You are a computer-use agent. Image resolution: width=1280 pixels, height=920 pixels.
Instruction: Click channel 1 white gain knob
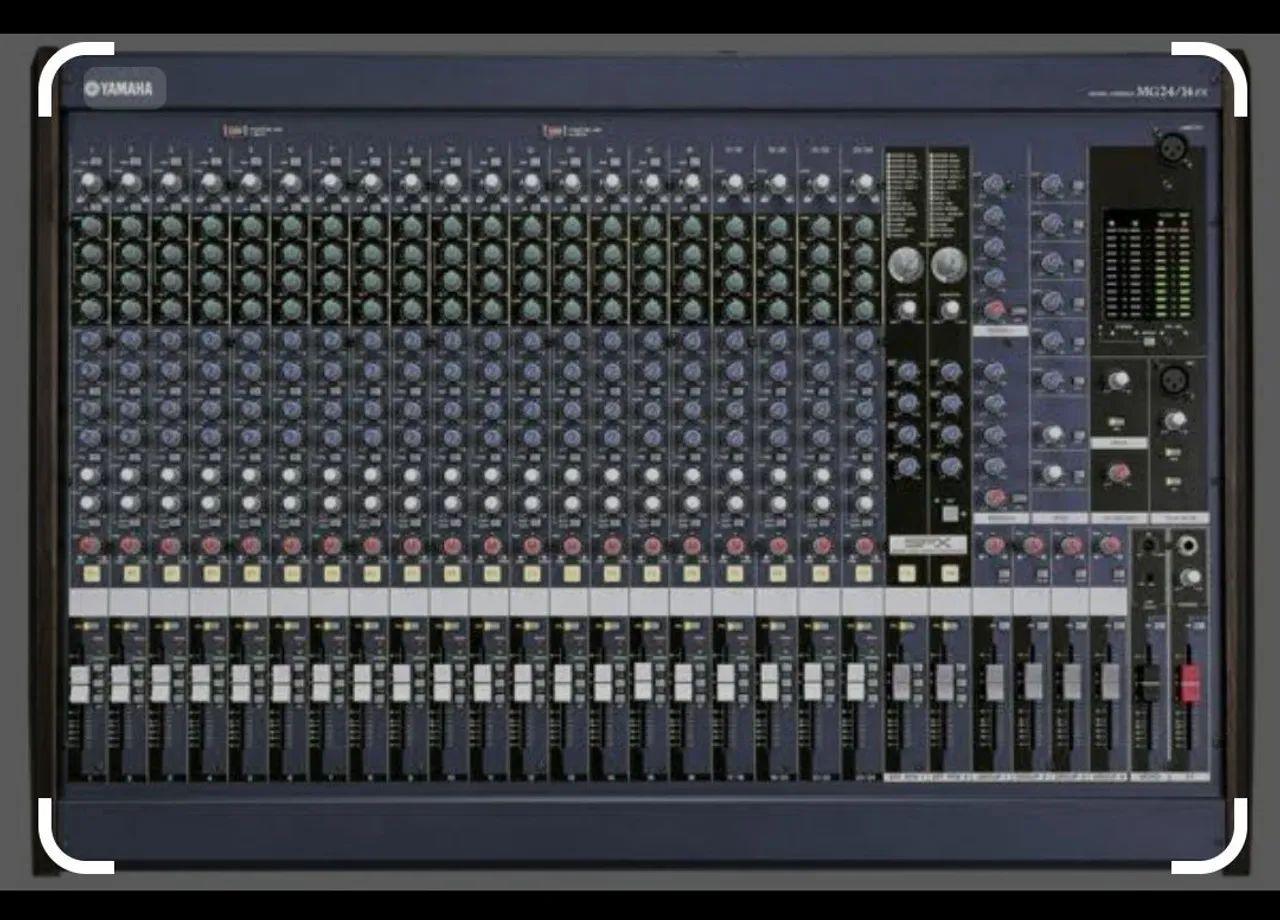pyautogui.click(x=90, y=182)
